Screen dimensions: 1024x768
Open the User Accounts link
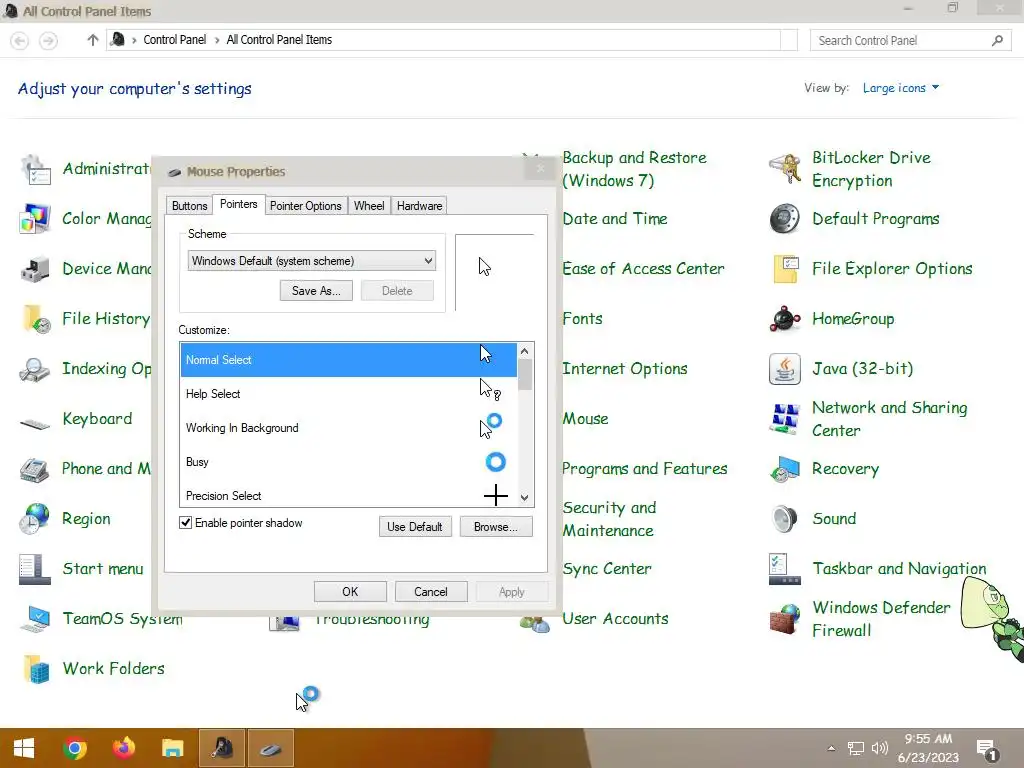[x=615, y=618]
